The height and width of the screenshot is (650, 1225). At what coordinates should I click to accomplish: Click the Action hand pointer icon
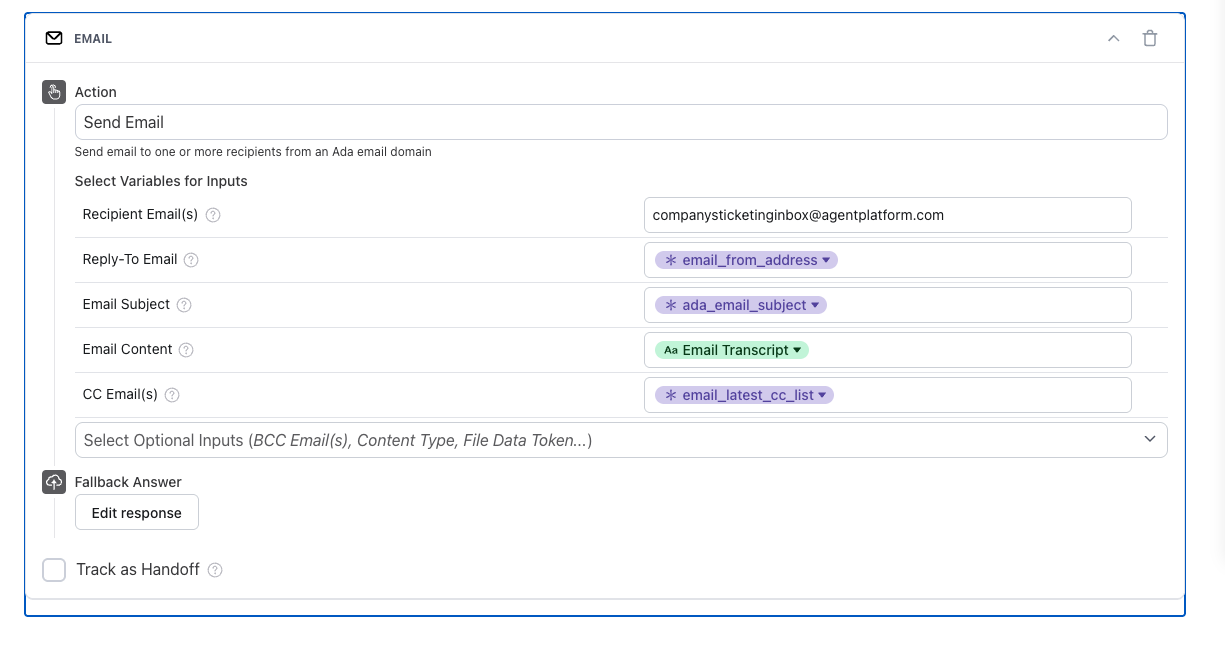[54, 92]
